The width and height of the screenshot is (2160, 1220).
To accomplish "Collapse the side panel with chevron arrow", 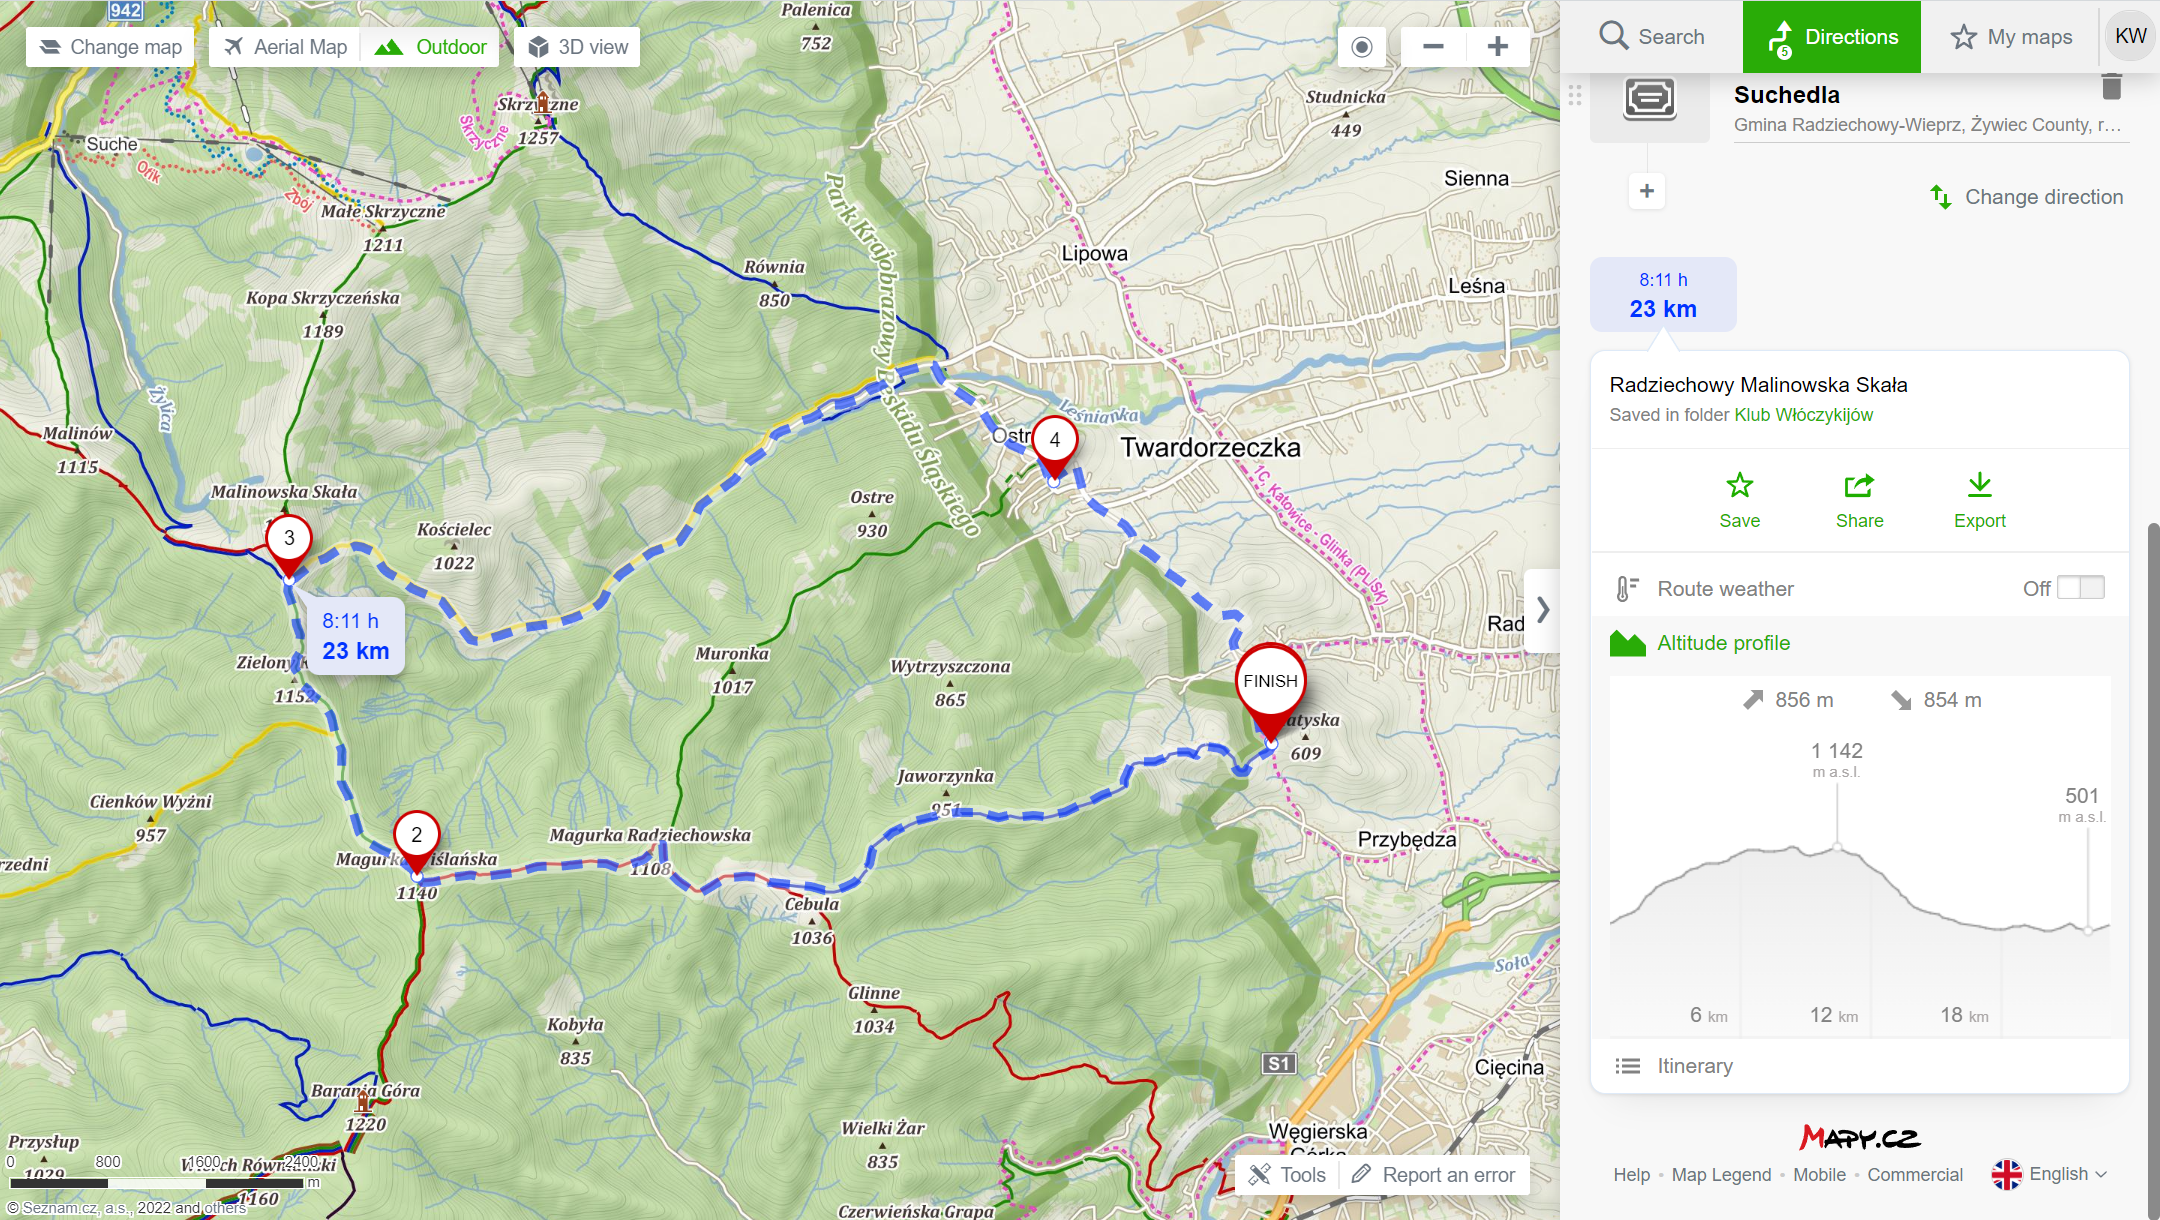I will [x=1543, y=610].
